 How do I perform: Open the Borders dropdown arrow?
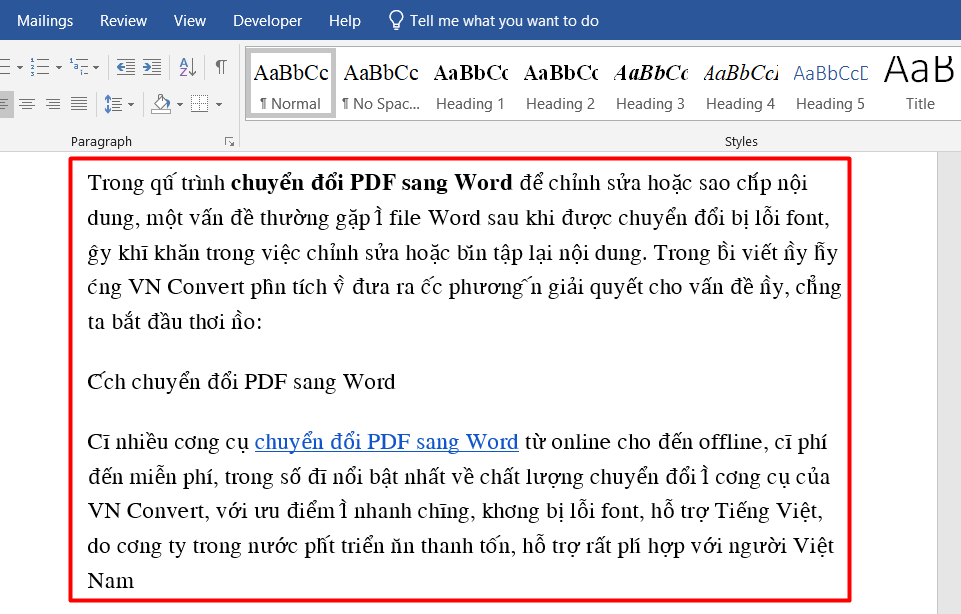tap(217, 104)
